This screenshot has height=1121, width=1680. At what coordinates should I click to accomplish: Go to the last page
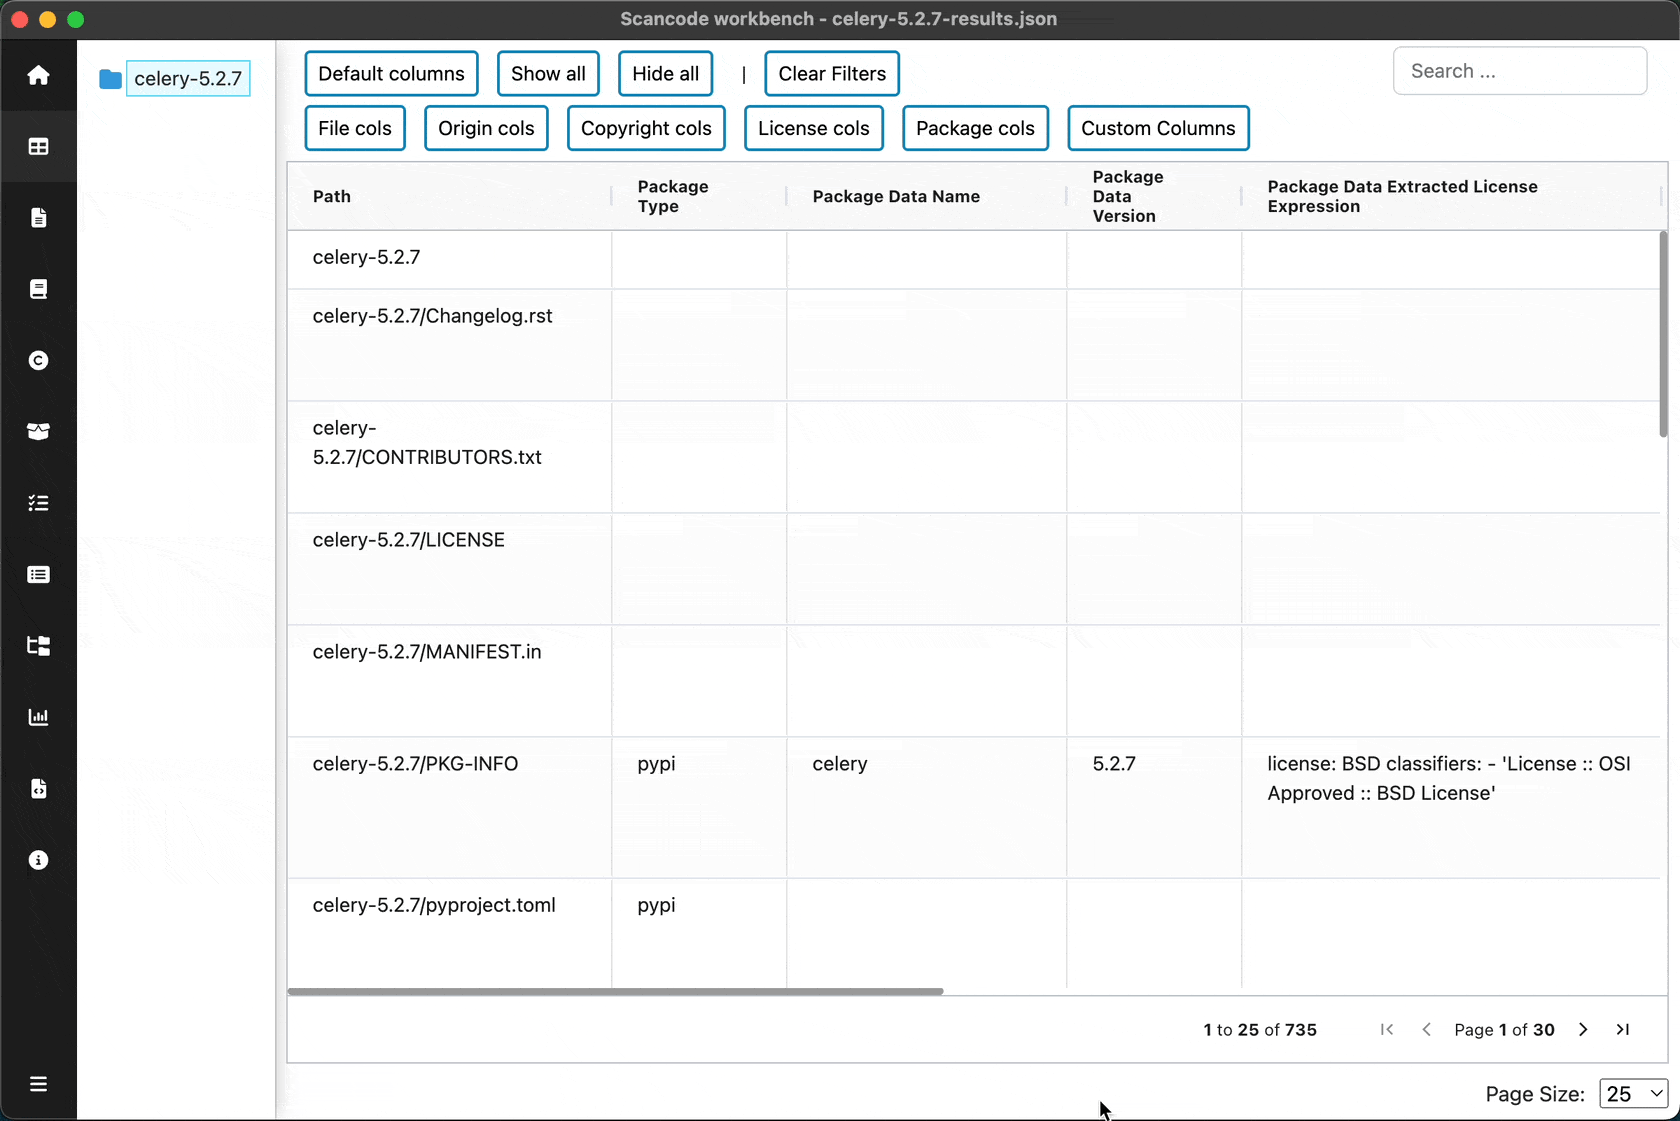click(1623, 1029)
